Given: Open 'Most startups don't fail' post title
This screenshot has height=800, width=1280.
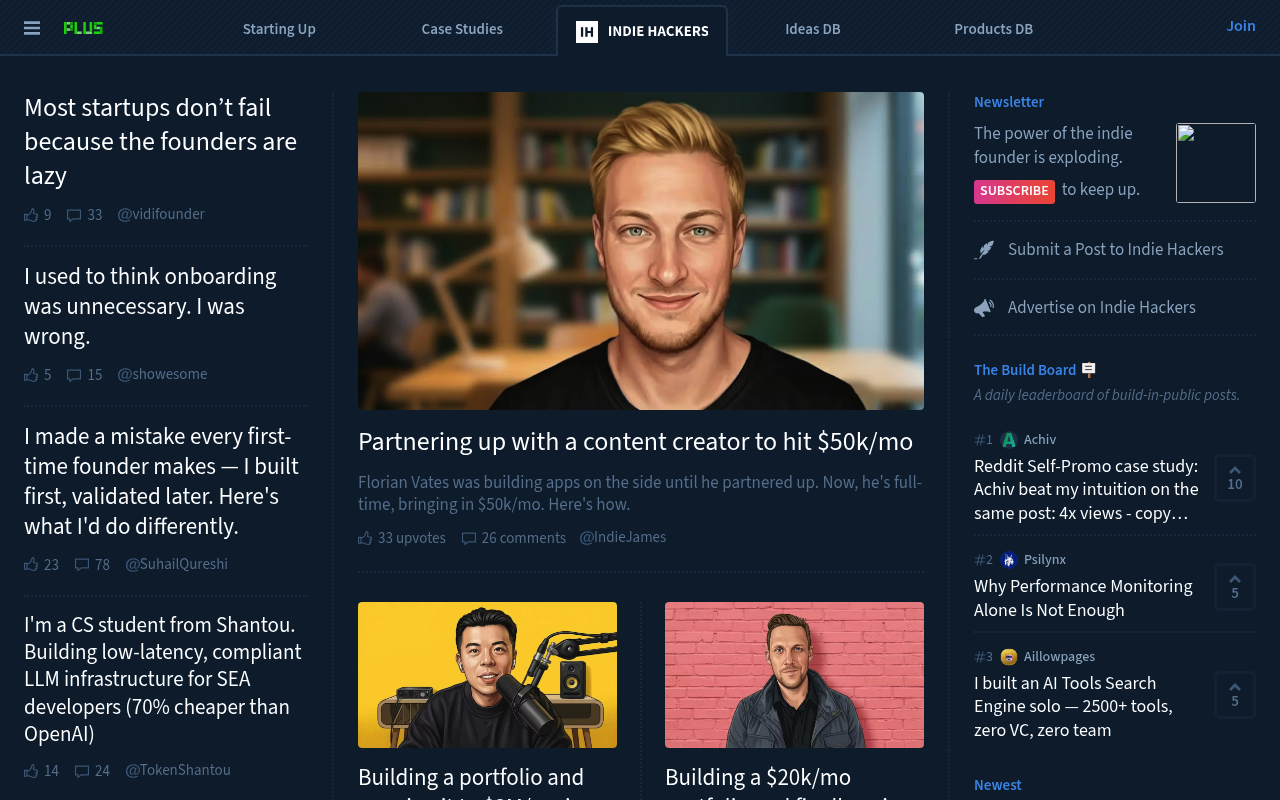Looking at the screenshot, I should point(160,142).
